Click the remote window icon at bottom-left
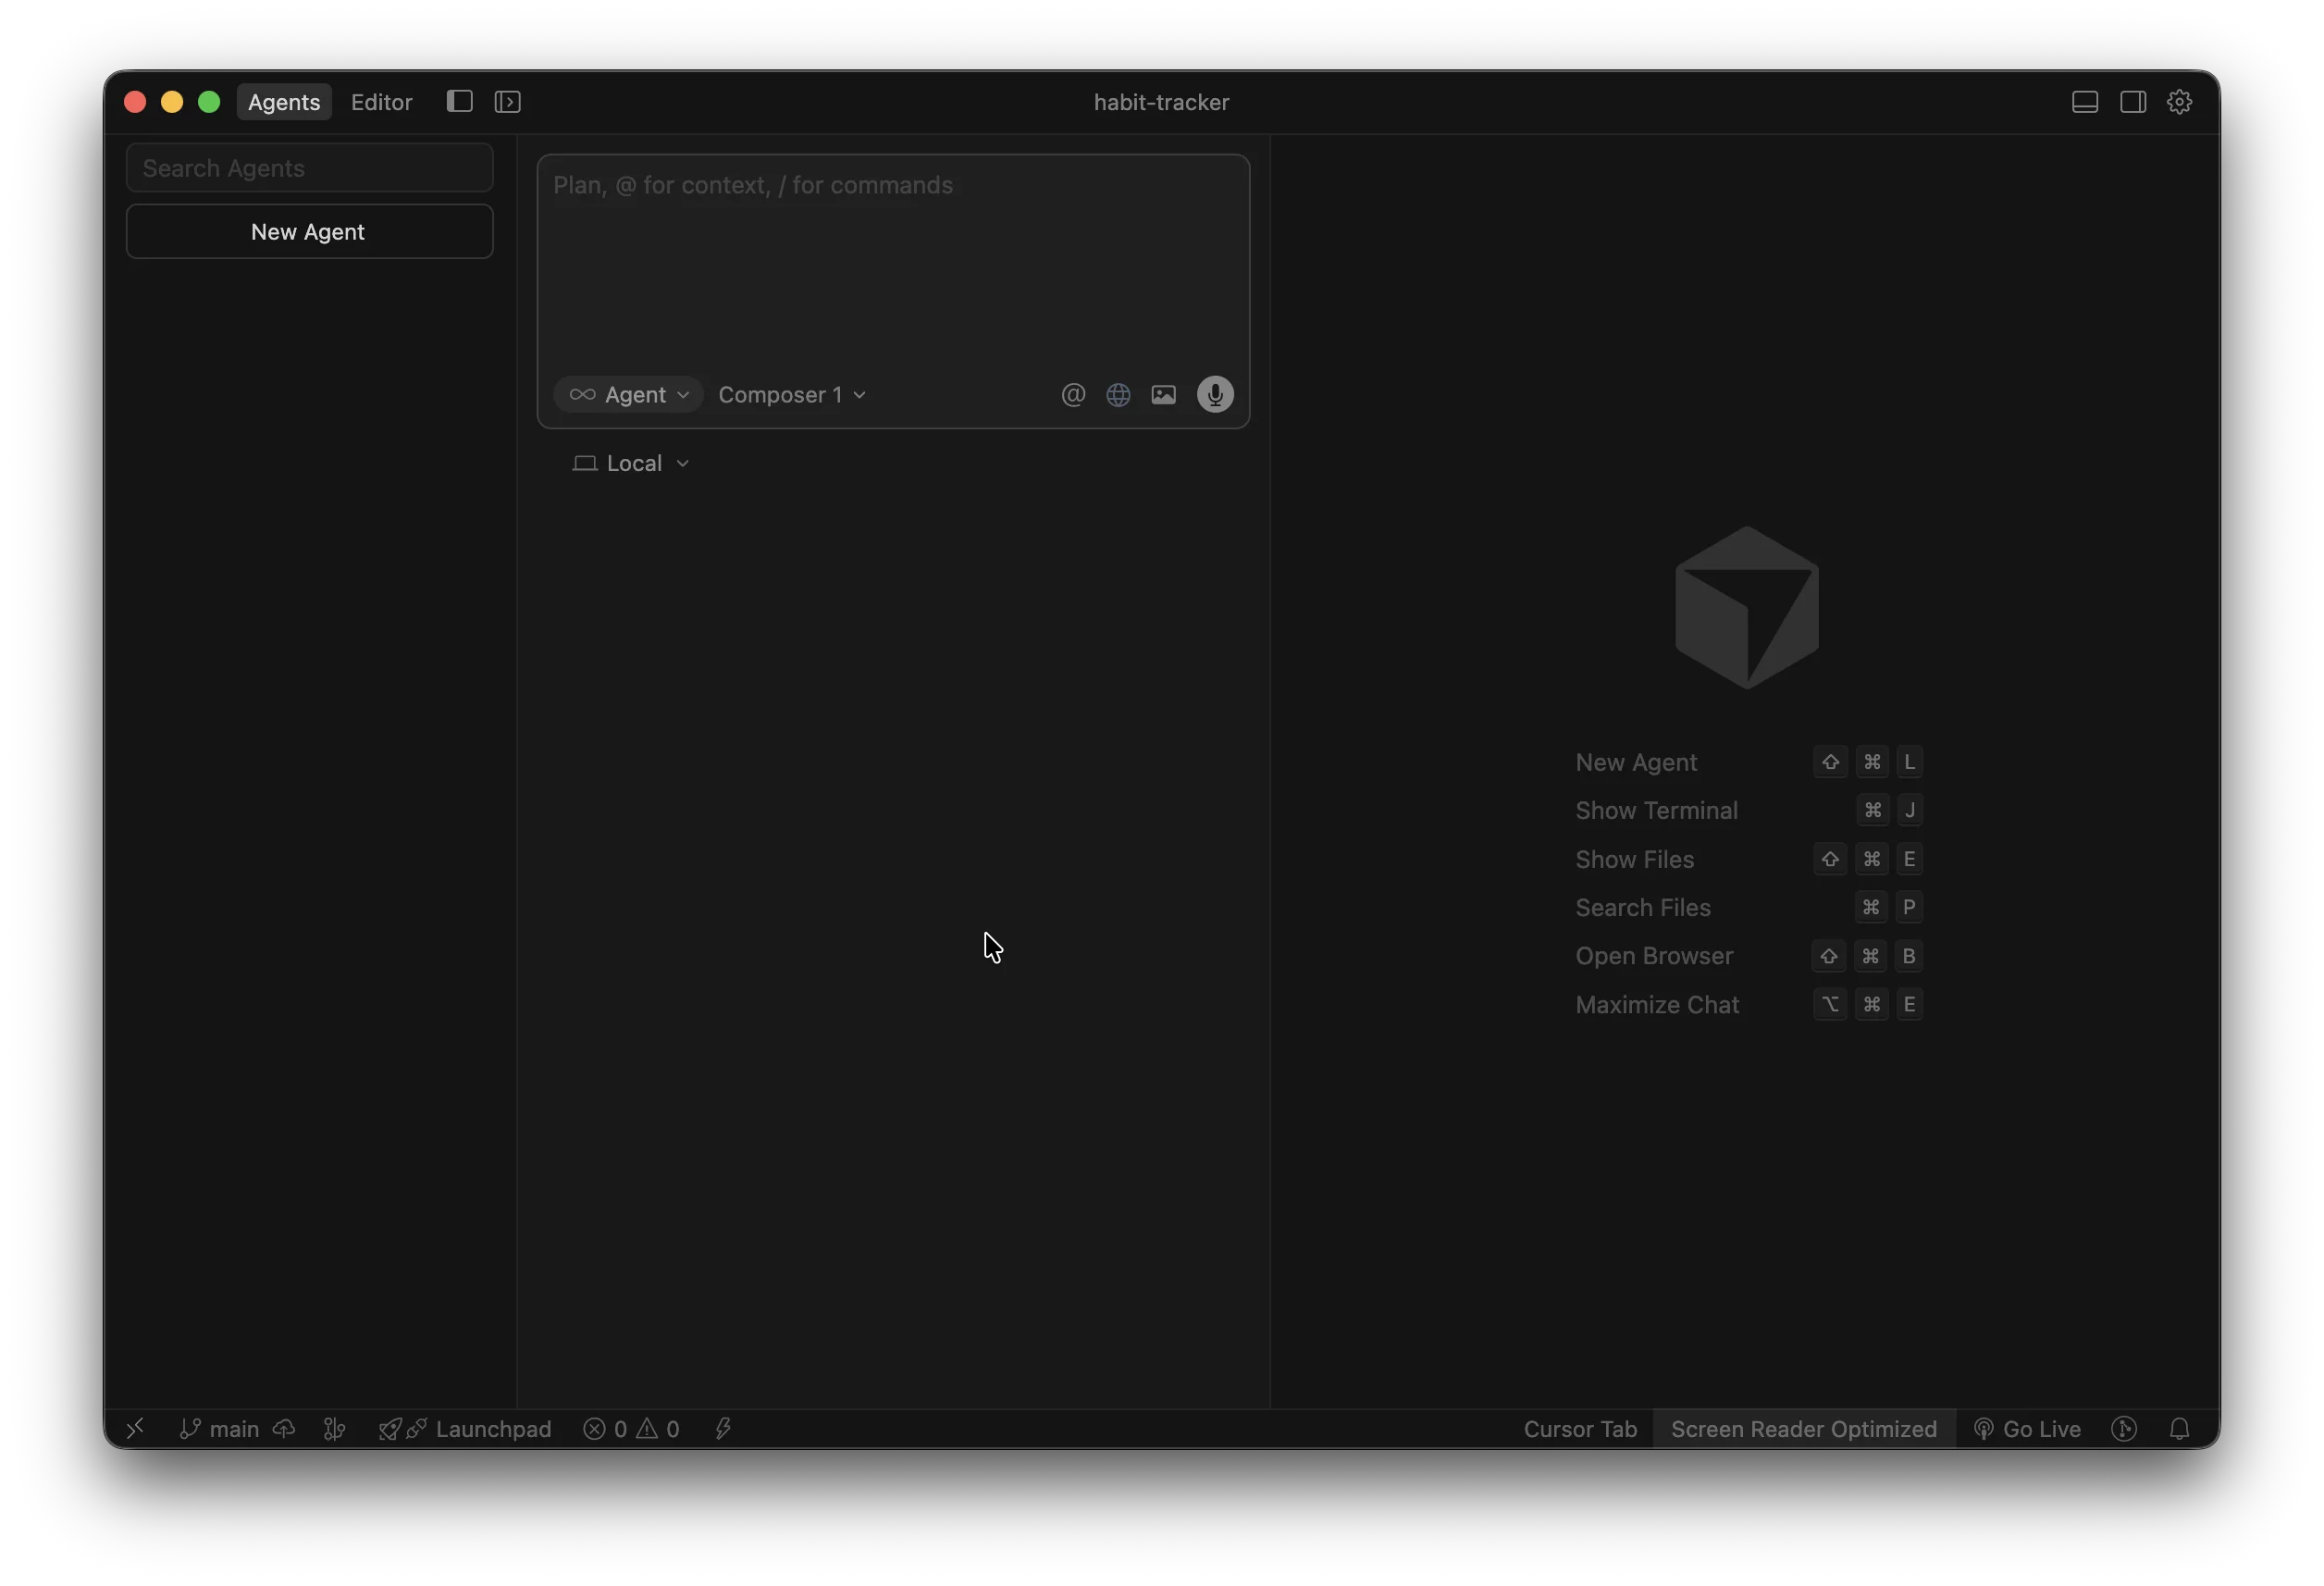The width and height of the screenshot is (2324, 1586). coord(135,1429)
